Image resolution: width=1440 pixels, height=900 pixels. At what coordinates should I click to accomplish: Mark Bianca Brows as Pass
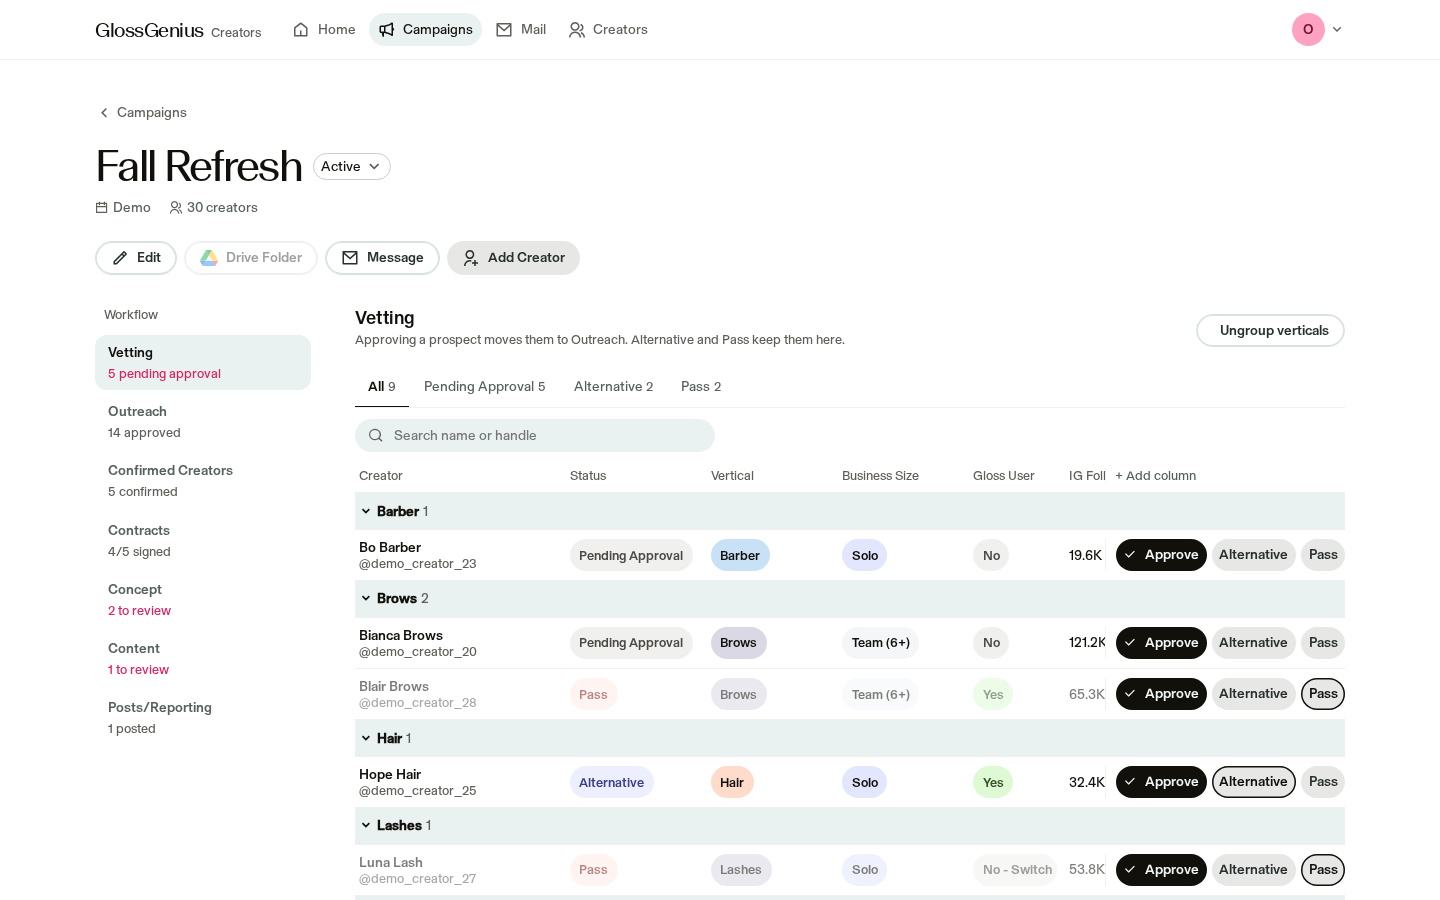pos(1323,643)
